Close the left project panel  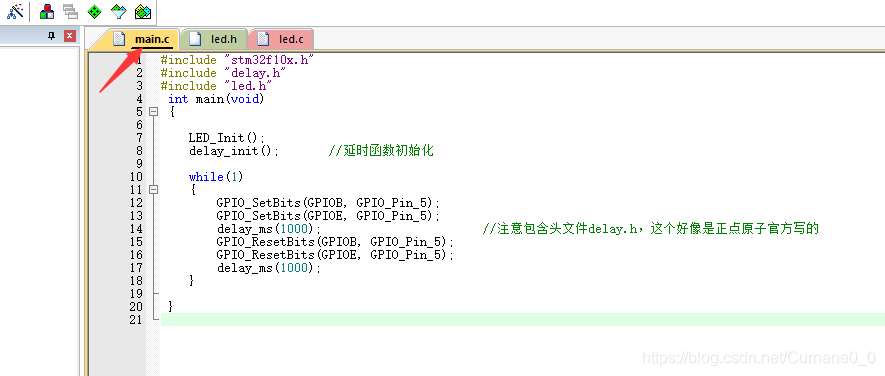coord(69,36)
